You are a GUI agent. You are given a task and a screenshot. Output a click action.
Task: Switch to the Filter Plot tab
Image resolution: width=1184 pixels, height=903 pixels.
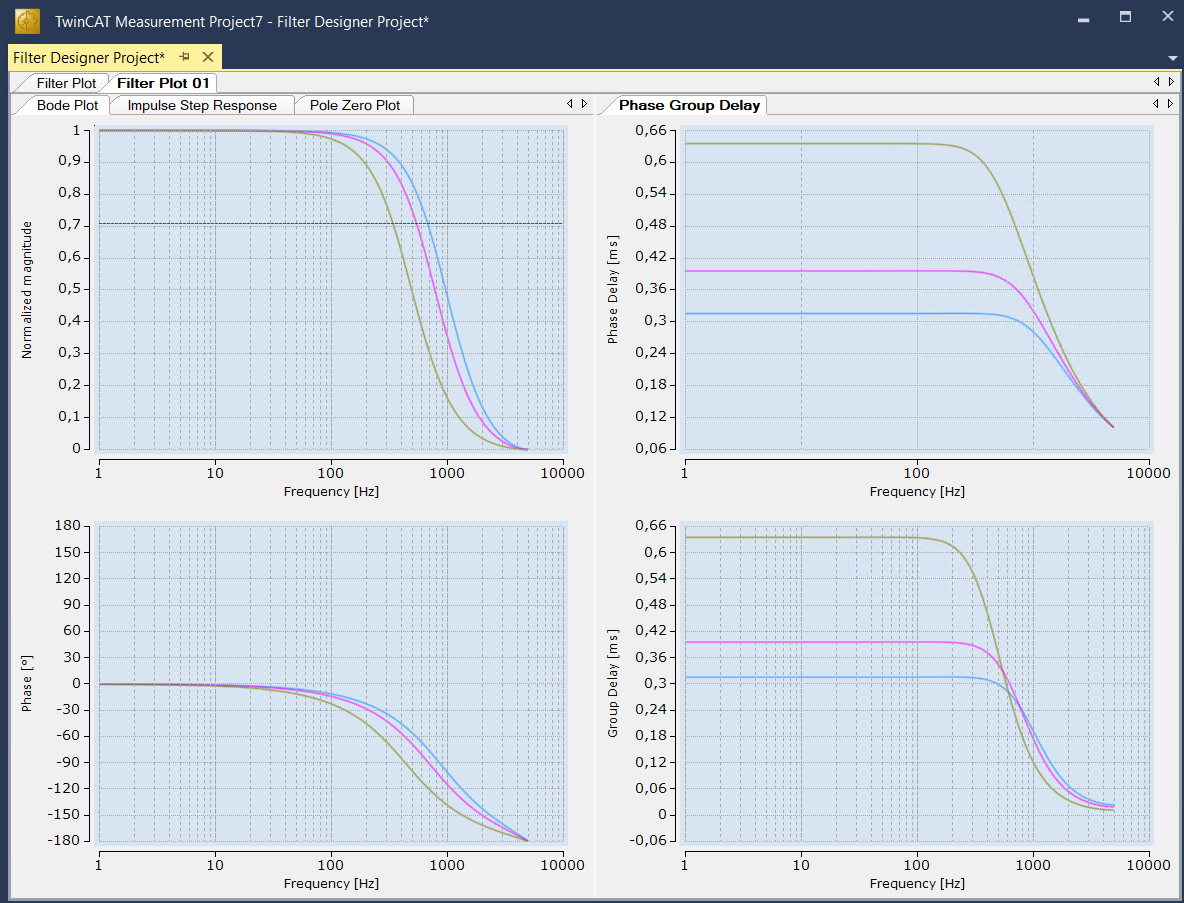(x=66, y=83)
